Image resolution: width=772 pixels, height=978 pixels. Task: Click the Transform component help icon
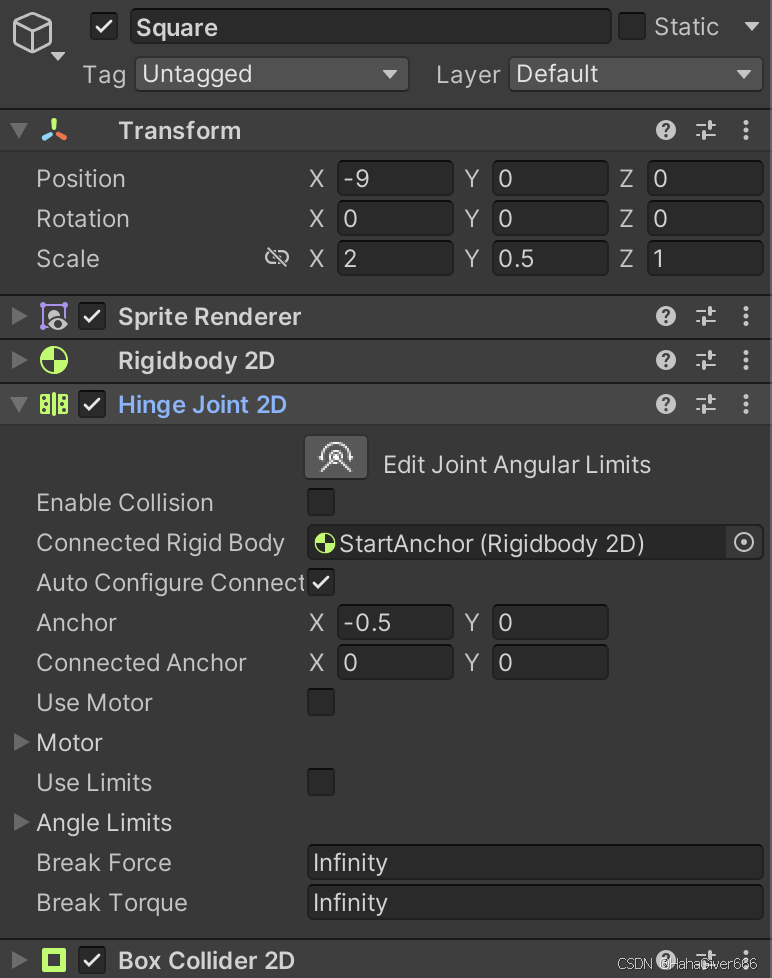[666, 130]
